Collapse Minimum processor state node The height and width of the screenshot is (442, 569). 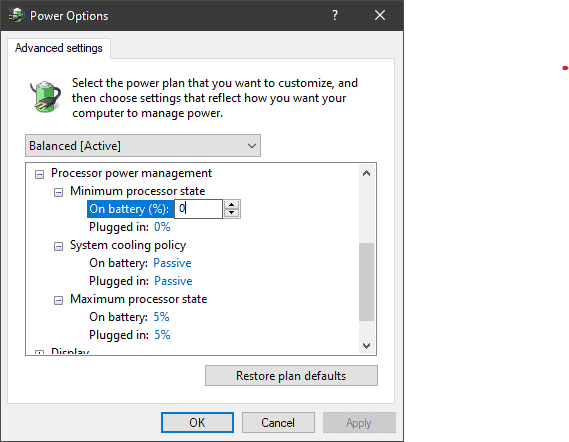pos(58,192)
